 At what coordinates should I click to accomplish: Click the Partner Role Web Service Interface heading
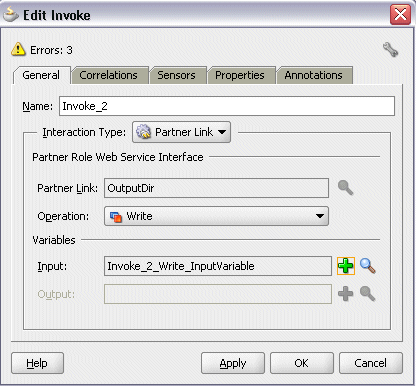(x=118, y=157)
